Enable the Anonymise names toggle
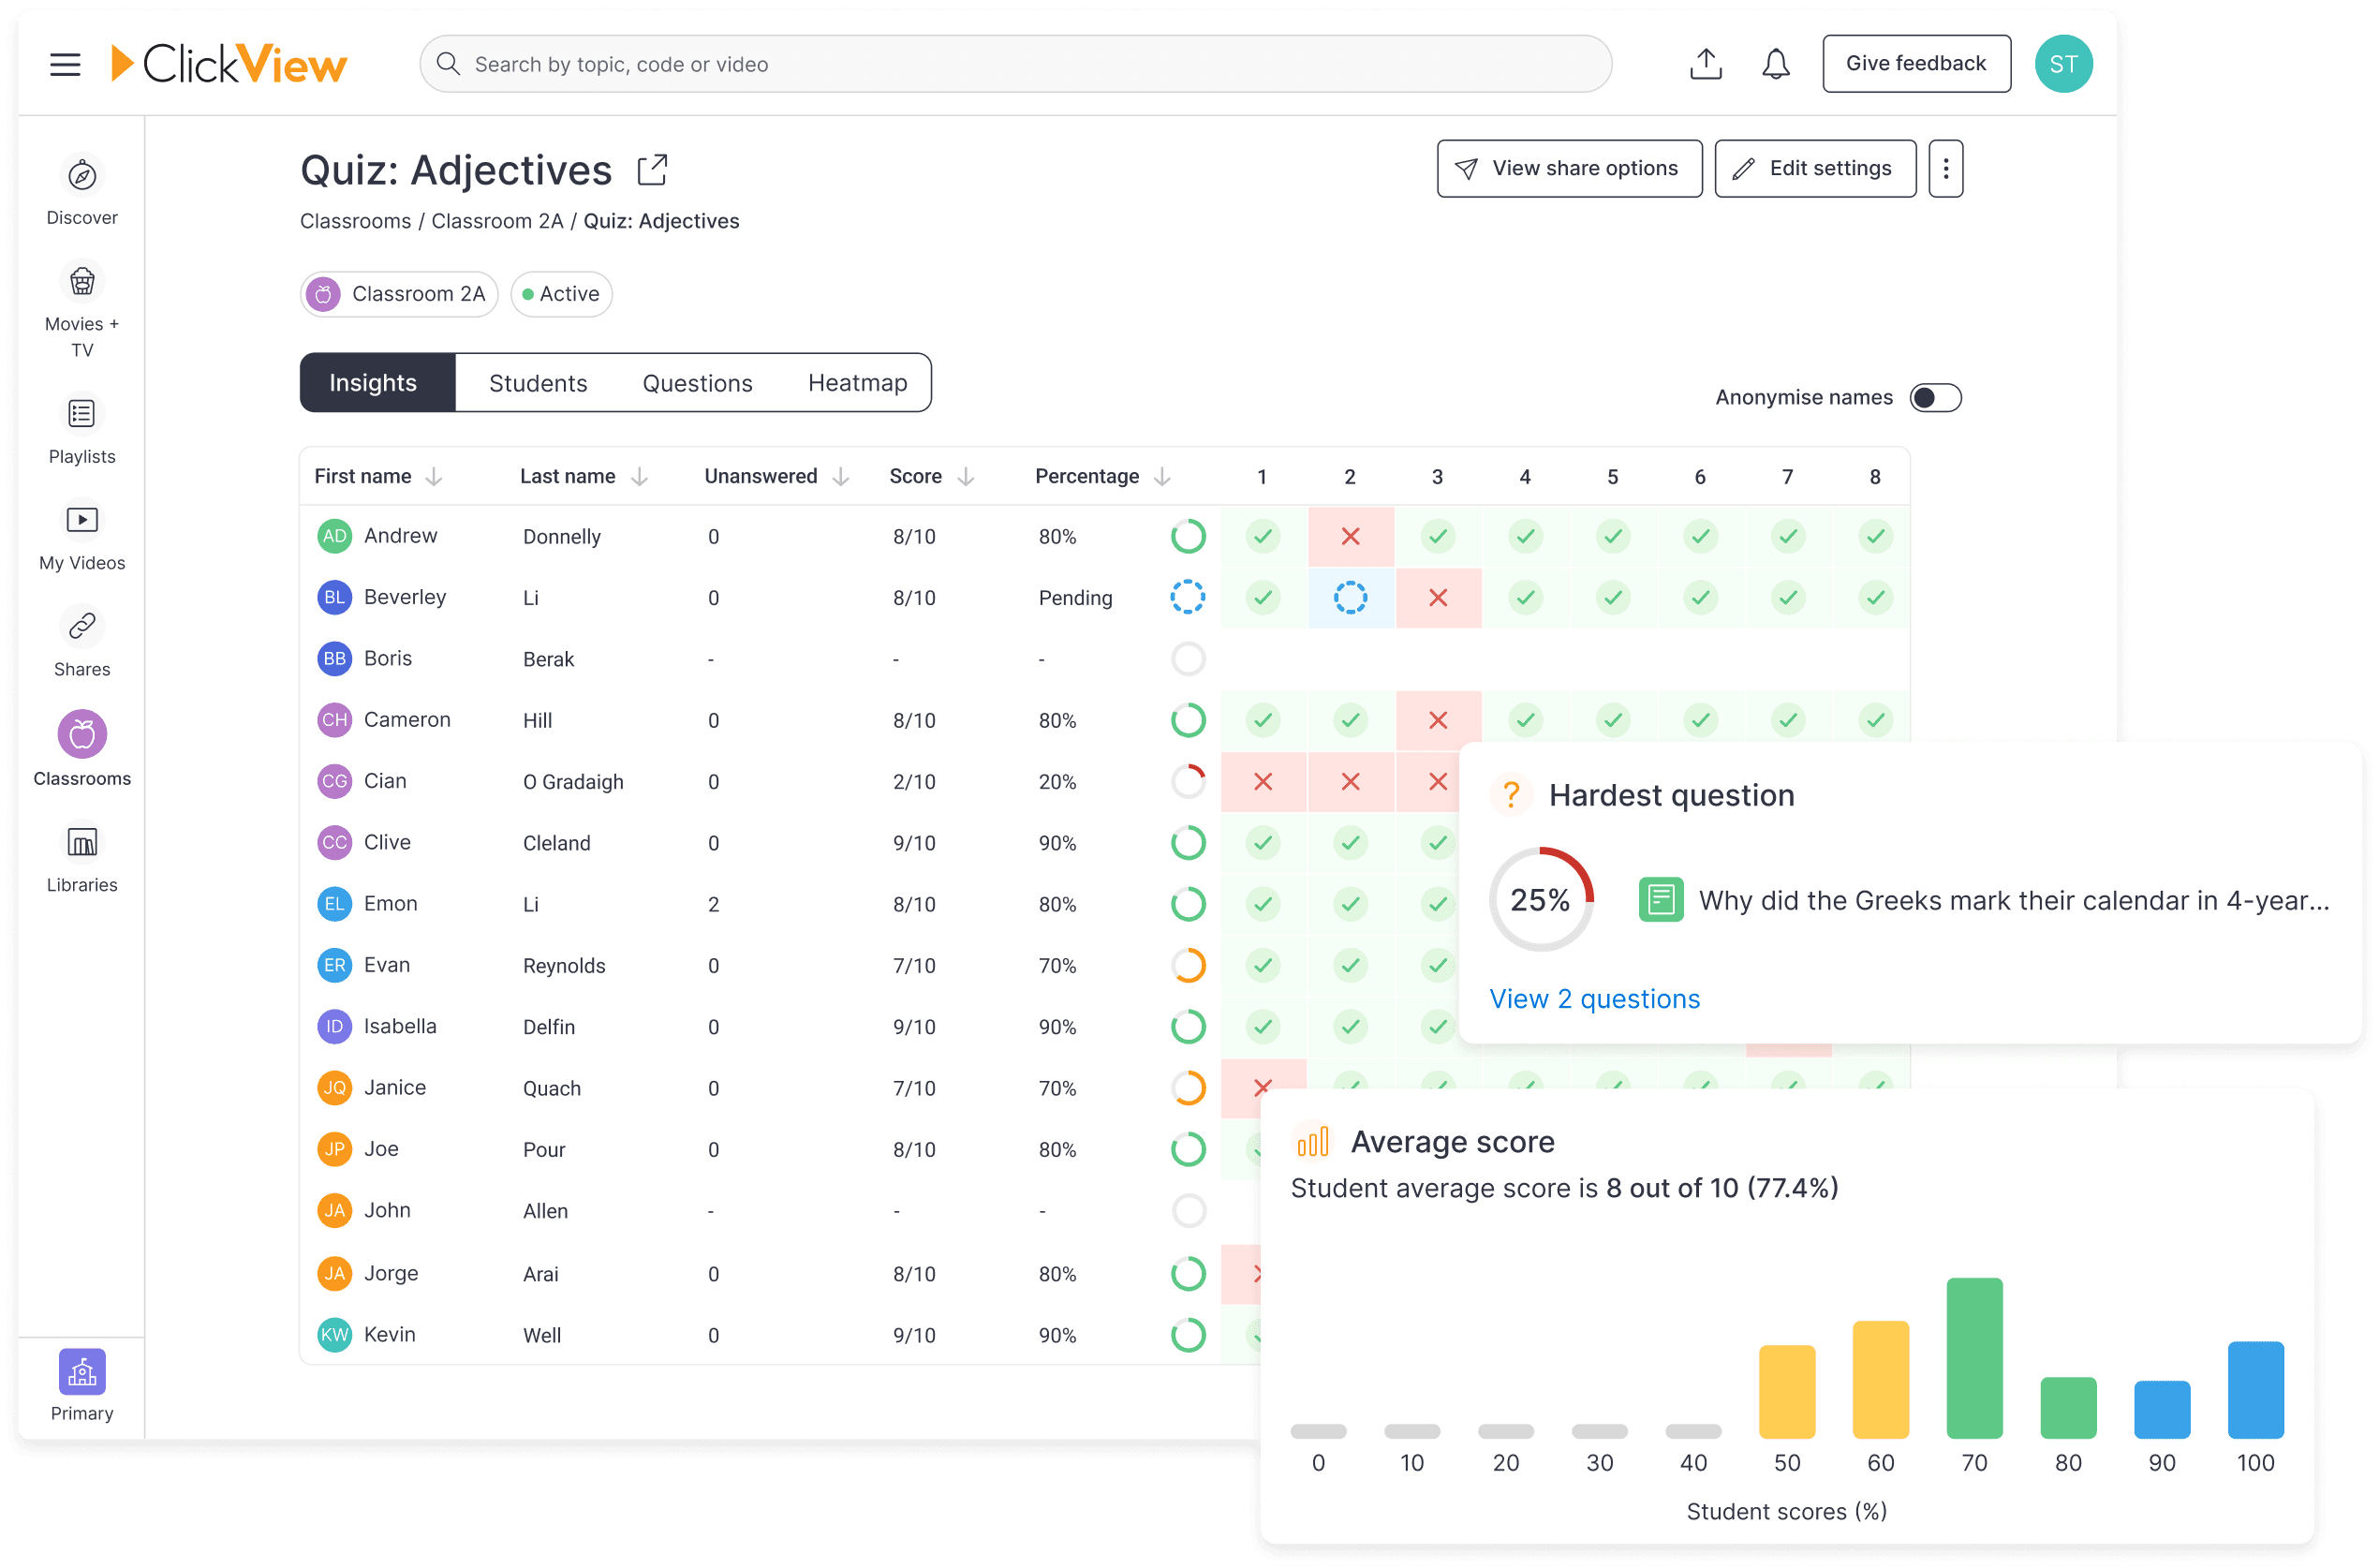Screen dimensions: 2379x1568 coord(1936,397)
